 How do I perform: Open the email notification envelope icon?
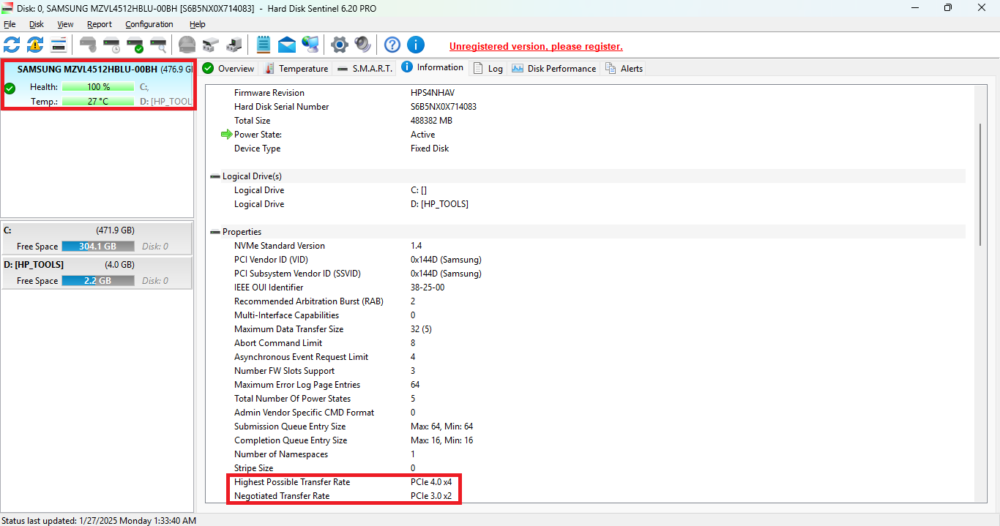(x=287, y=45)
